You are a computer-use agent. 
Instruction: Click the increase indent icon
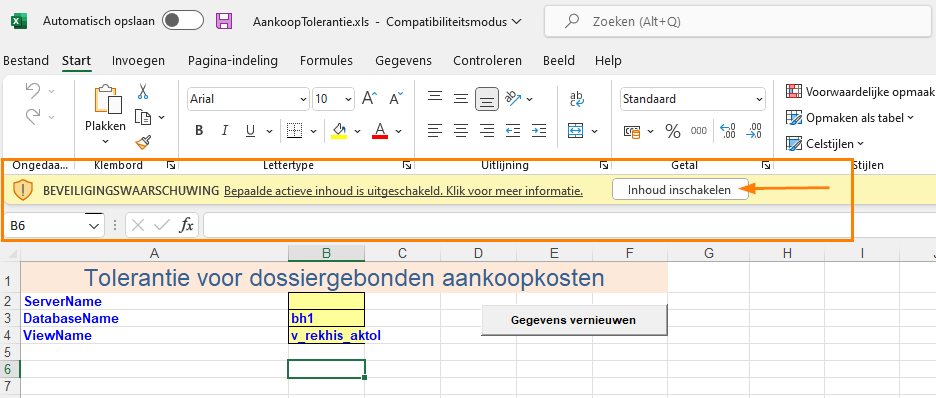point(539,130)
